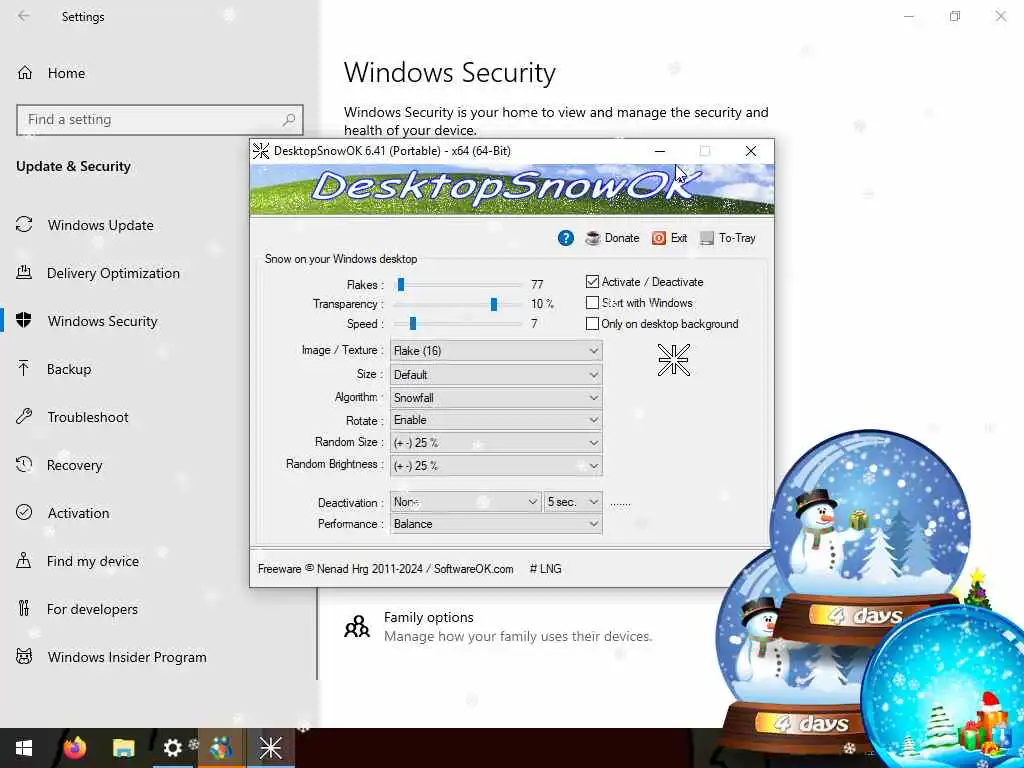1024x768 pixels.
Task: Click the Backup arrow icon
Action: (x=24, y=368)
